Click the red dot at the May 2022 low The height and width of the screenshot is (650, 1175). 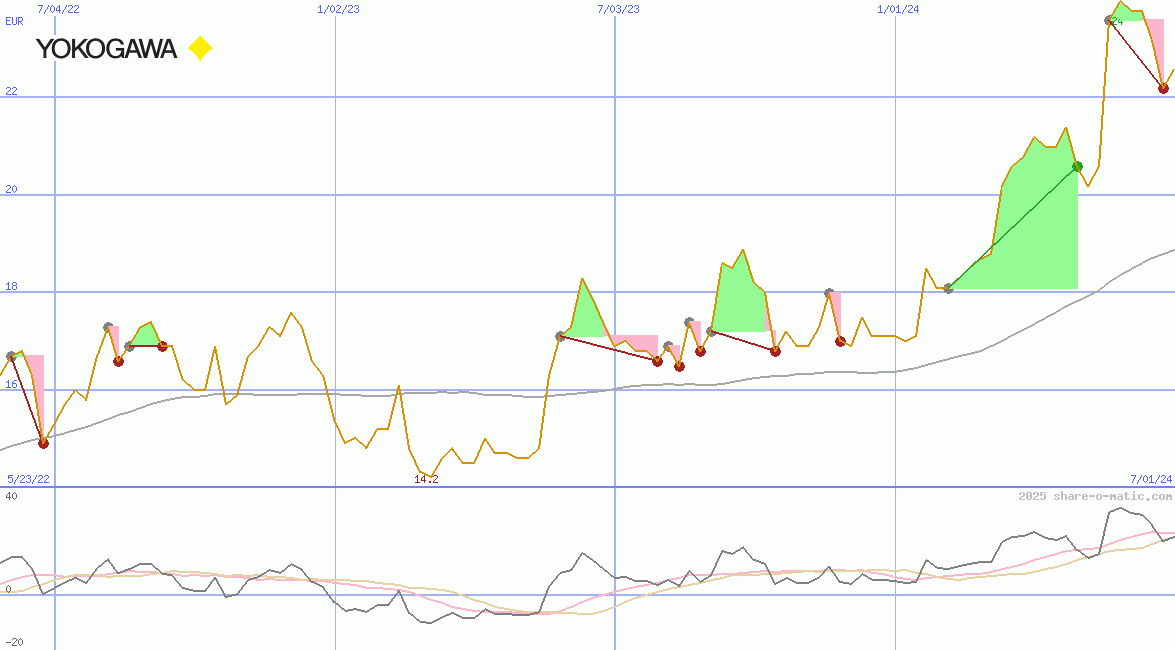click(43, 443)
